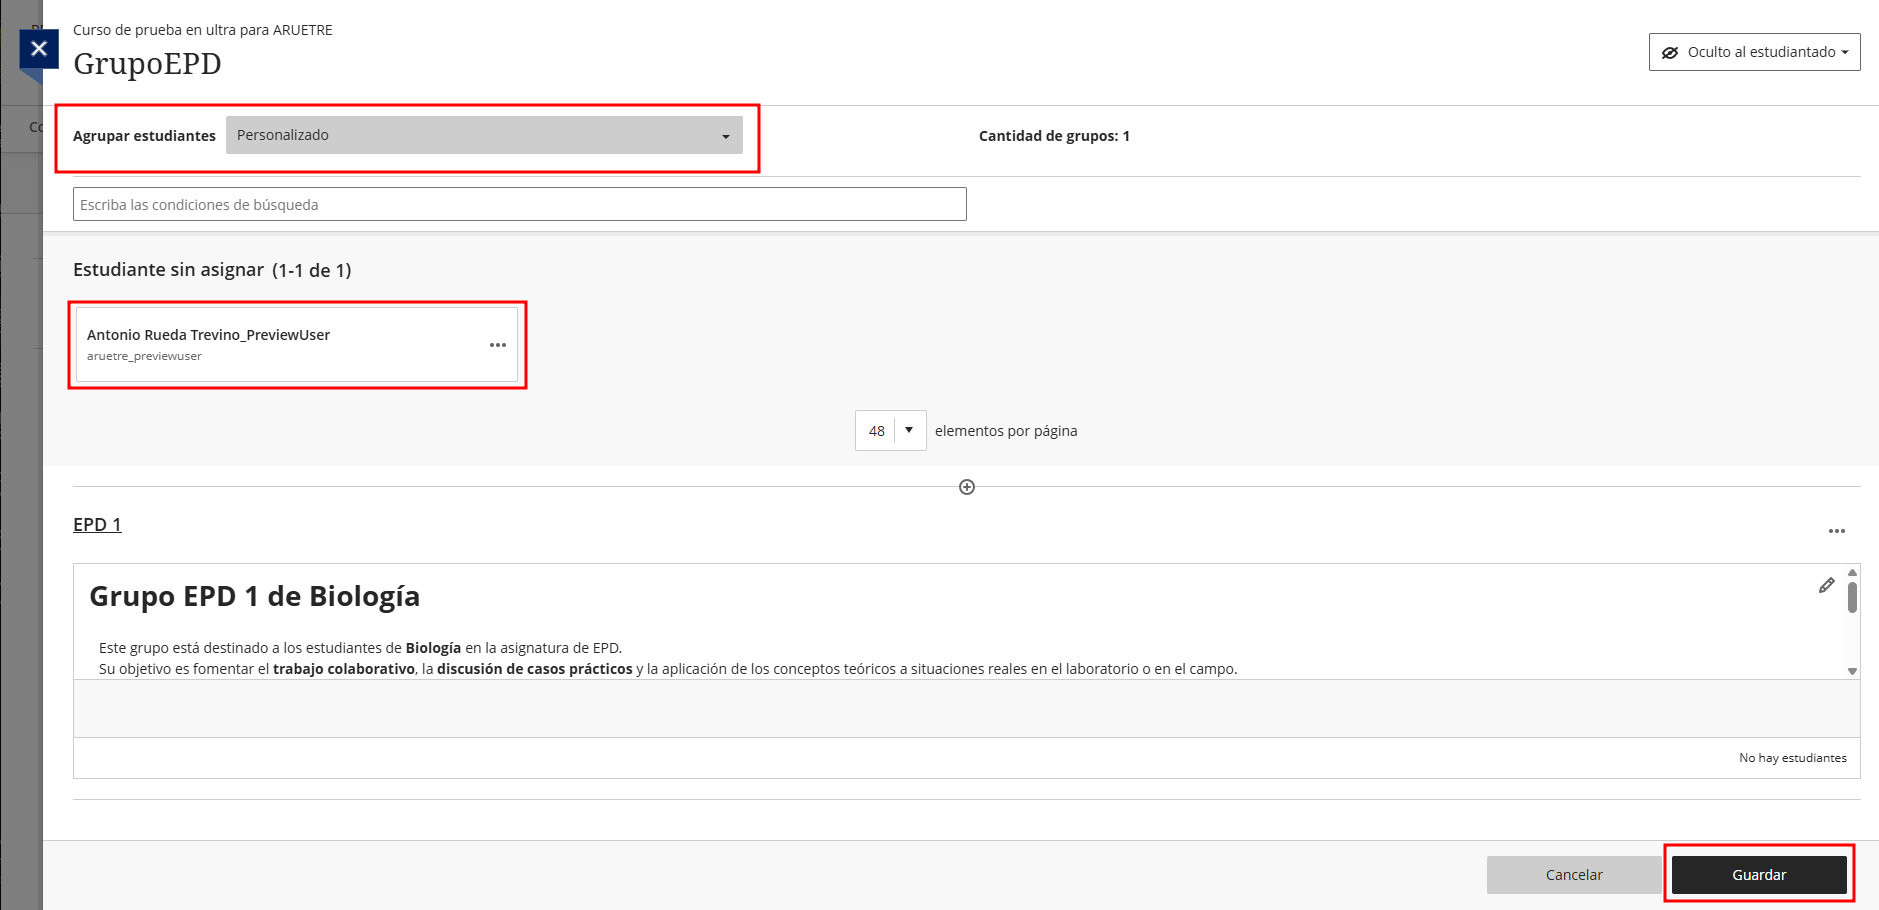Click the description box scrollbar thumb
This screenshot has width=1879, height=910.
(x=1852, y=598)
